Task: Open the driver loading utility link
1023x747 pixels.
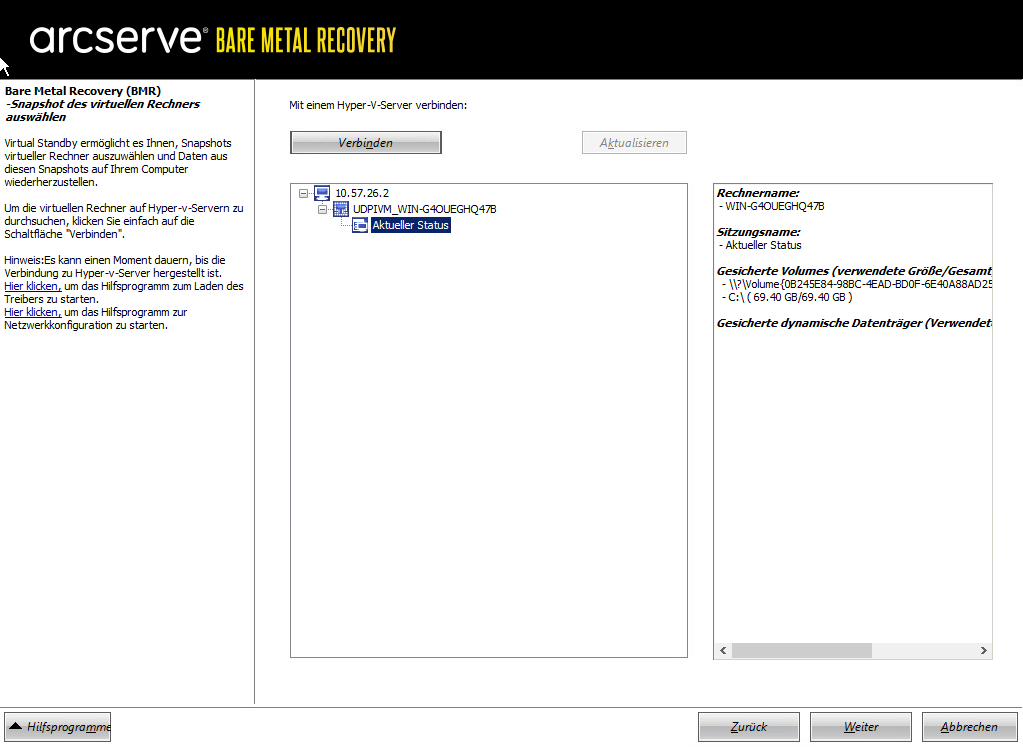Action: [33, 286]
